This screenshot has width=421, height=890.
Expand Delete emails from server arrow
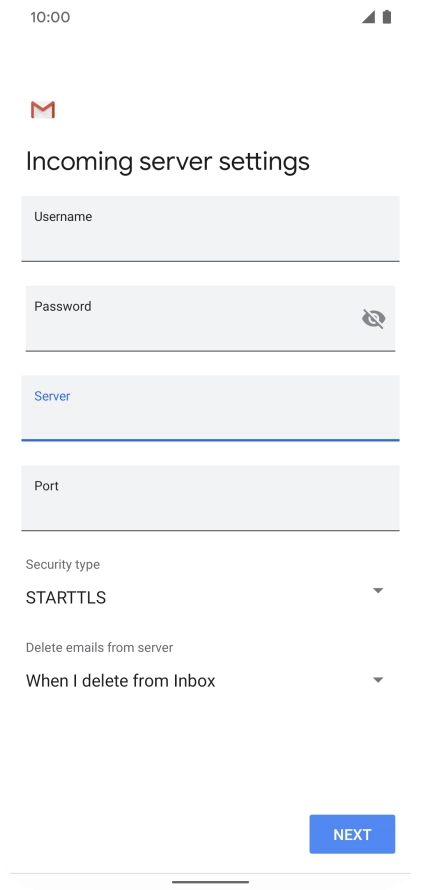[378, 680]
